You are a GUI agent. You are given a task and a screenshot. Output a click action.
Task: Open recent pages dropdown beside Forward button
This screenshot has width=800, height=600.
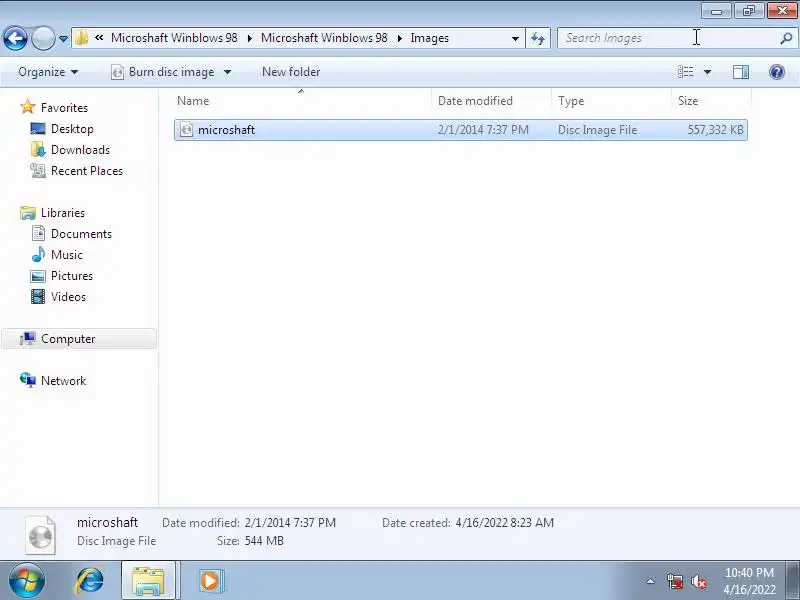pos(63,39)
